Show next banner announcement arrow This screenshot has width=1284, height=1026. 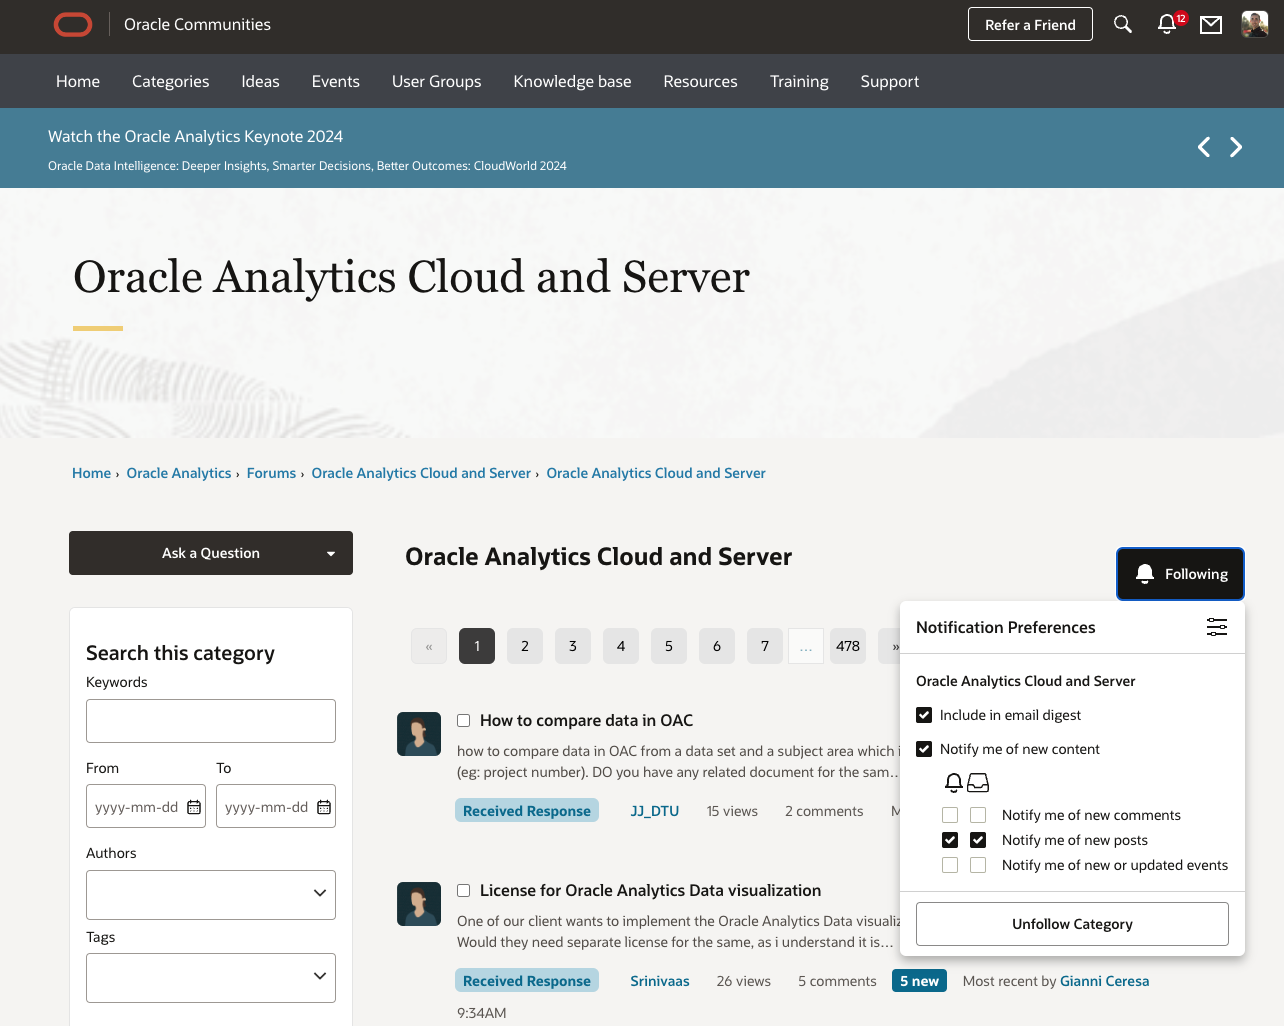click(1236, 147)
